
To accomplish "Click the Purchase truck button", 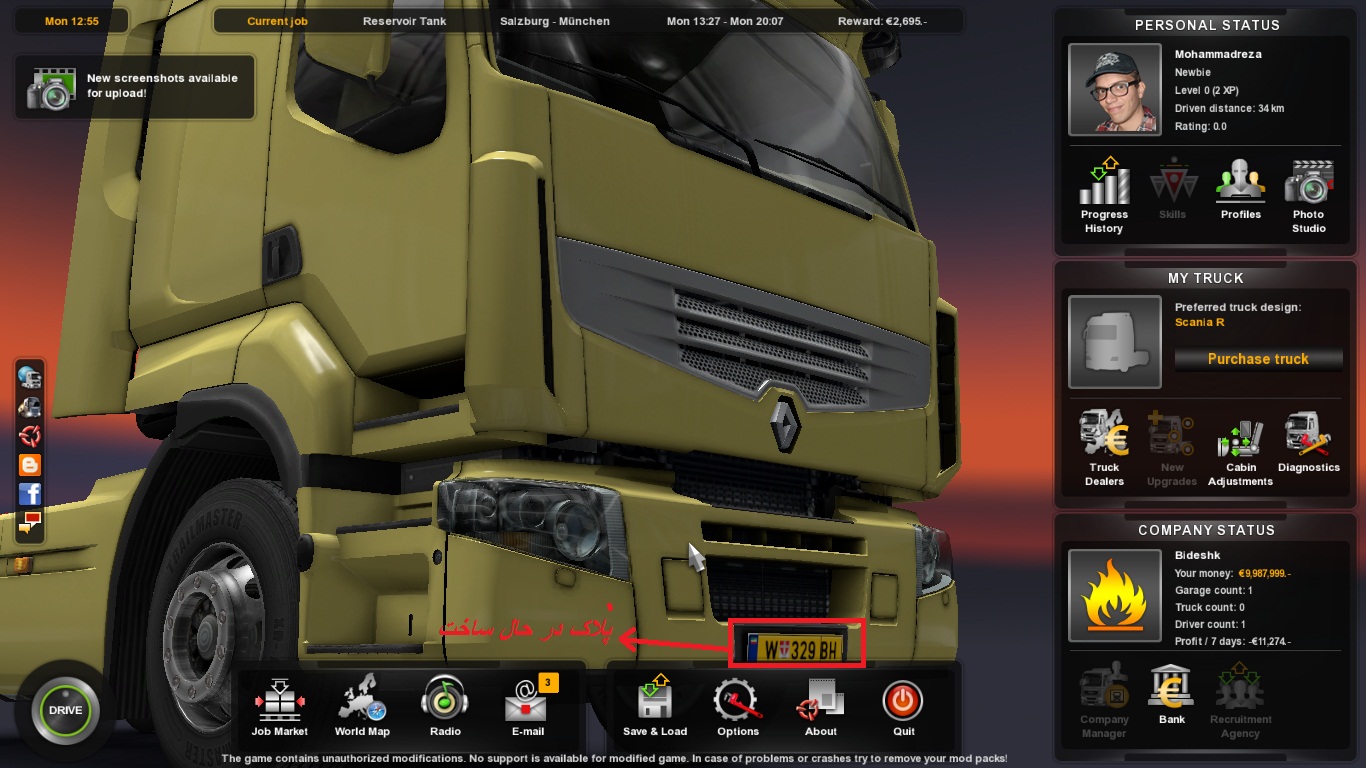I will tap(1258, 359).
